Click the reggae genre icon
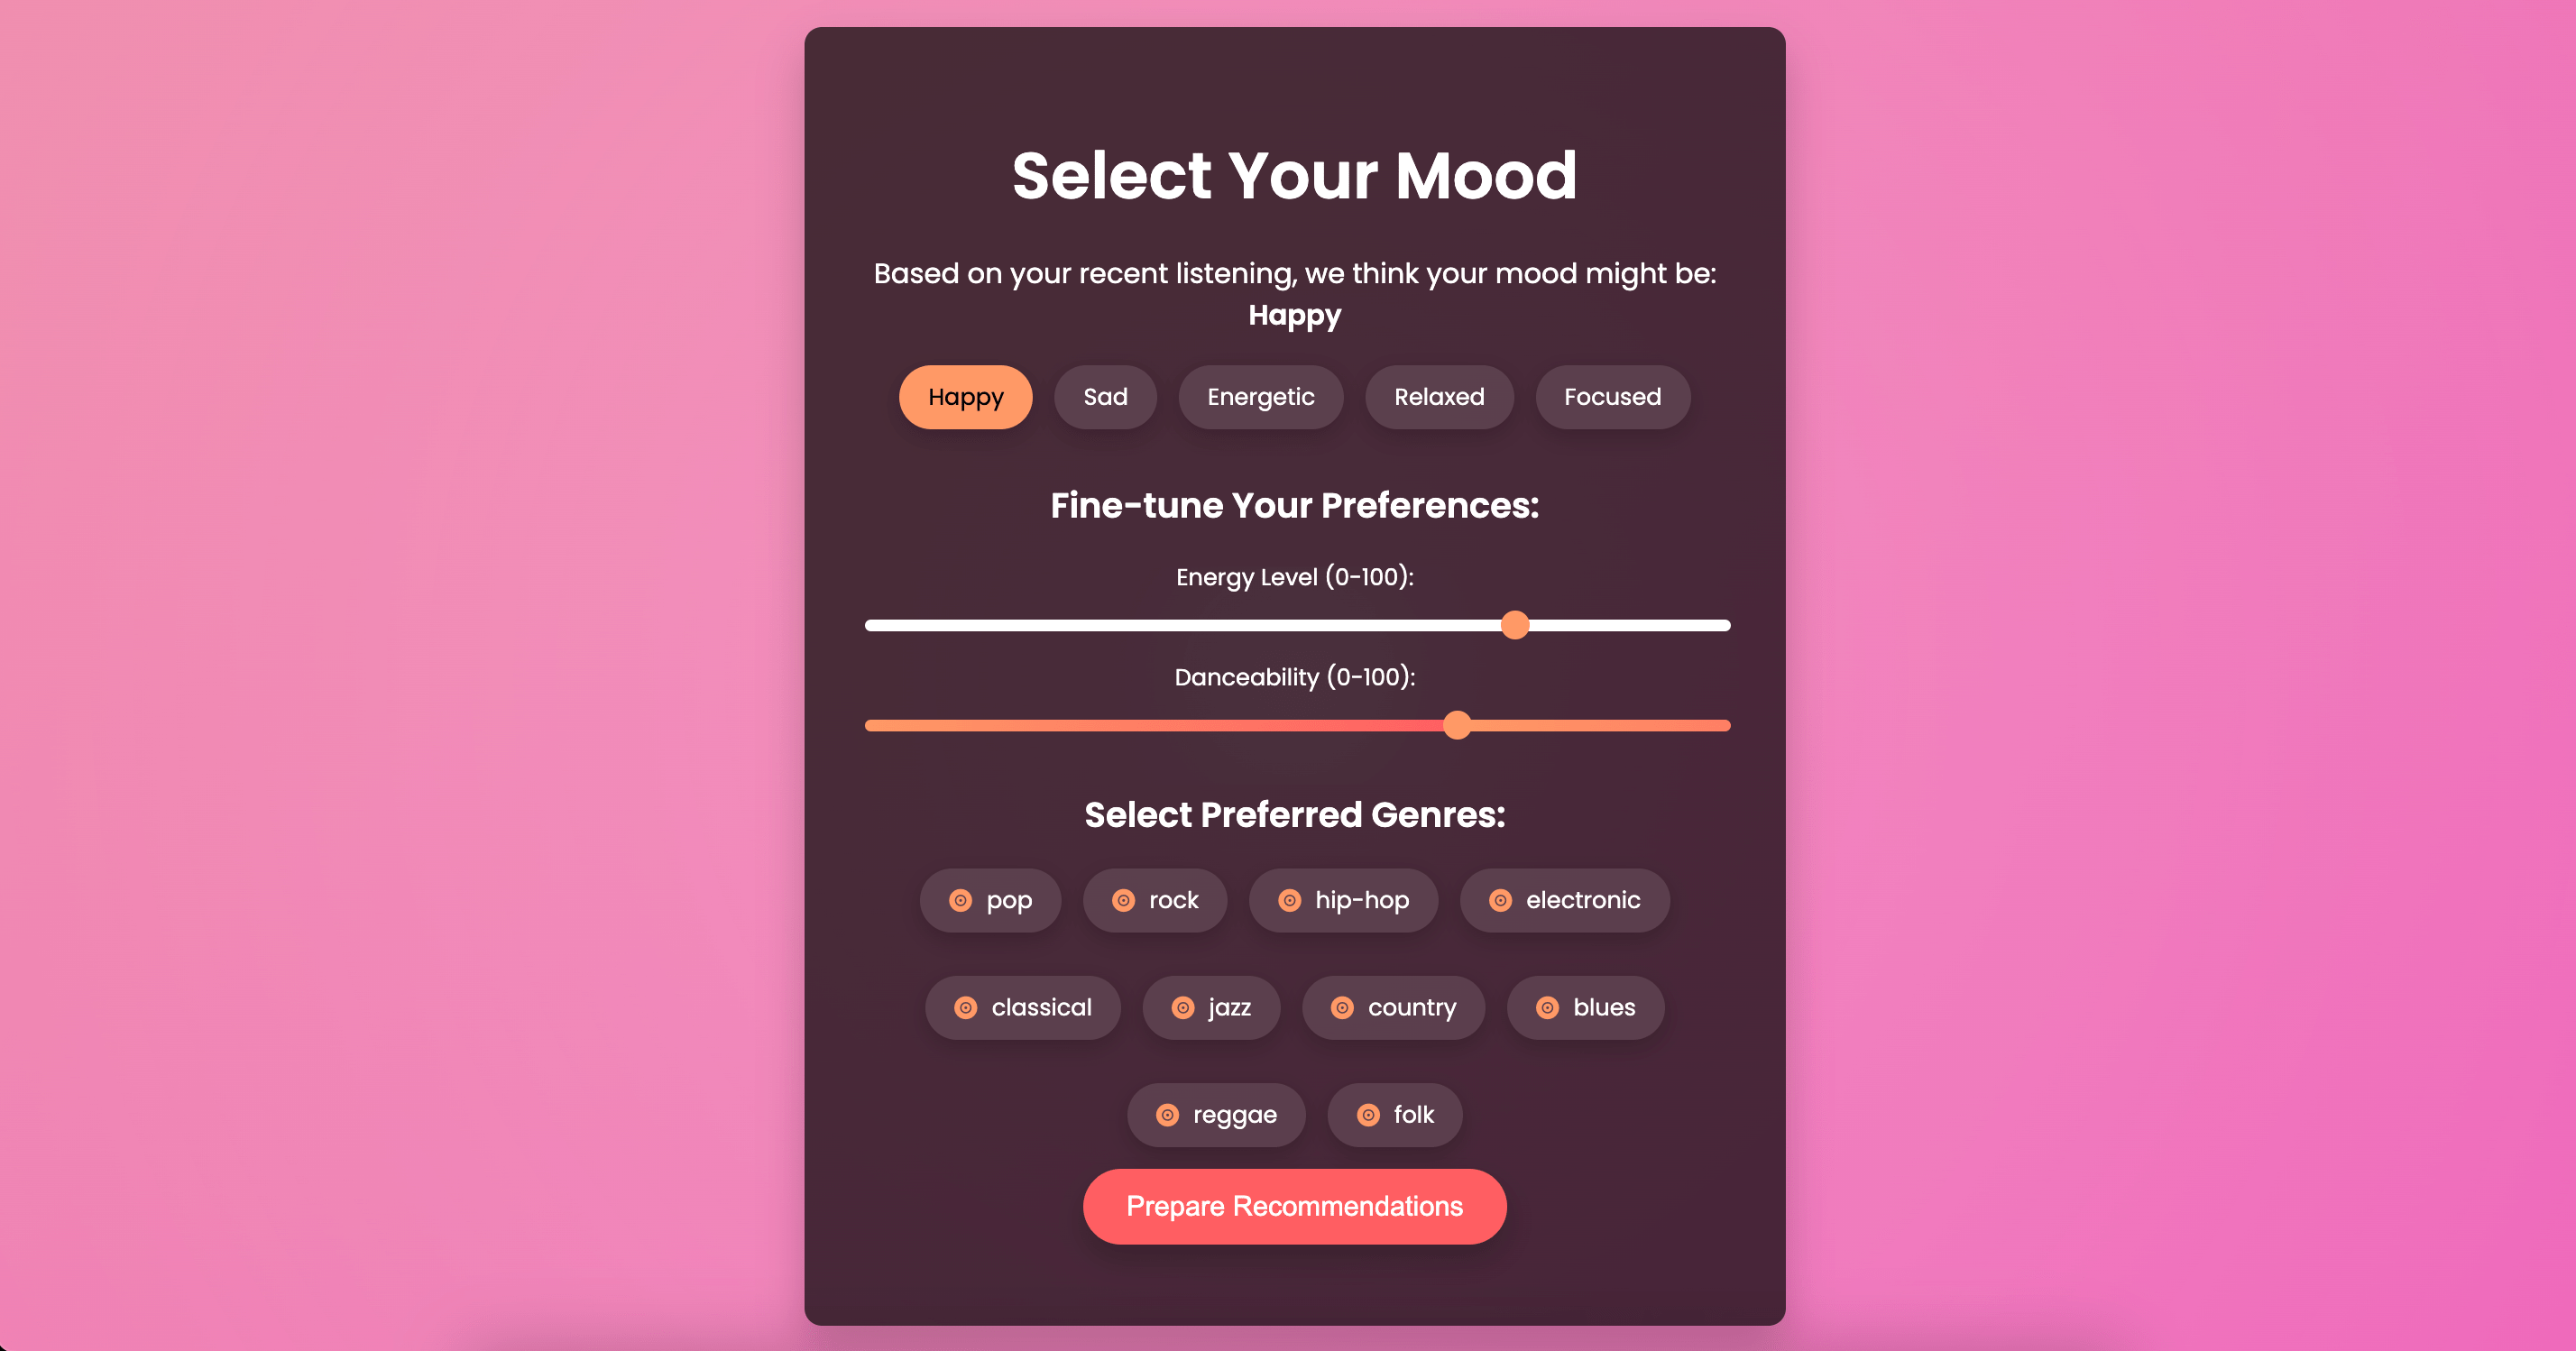This screenshot has width=2576, height=1351. (x=1167, y=1114)
